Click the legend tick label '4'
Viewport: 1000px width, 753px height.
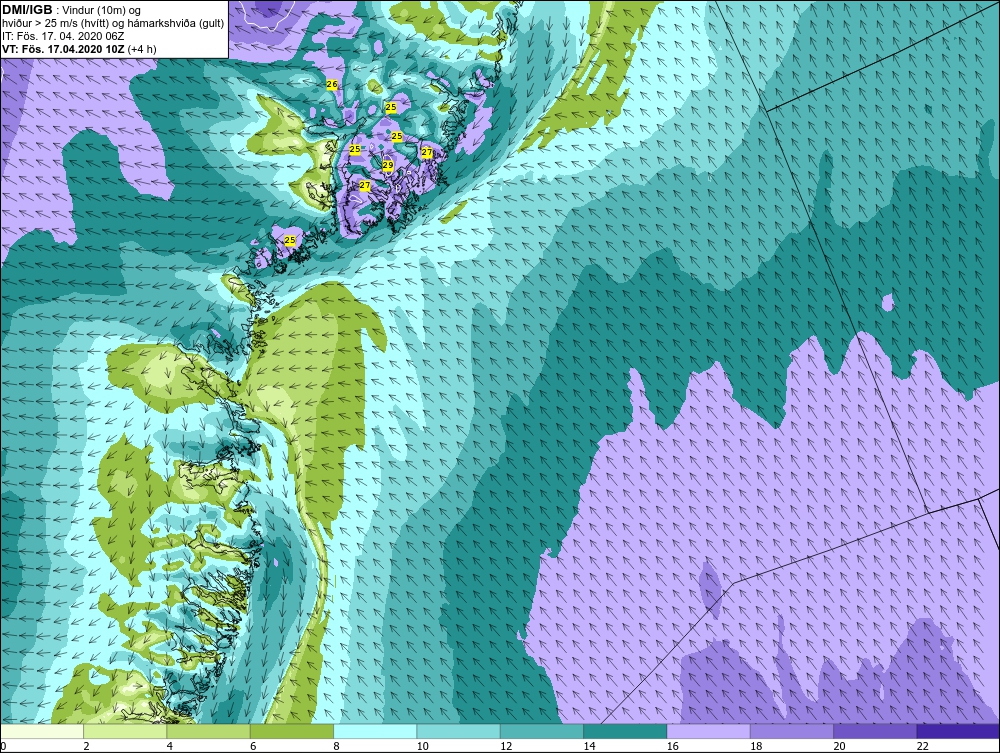click(x=170, y=746)
